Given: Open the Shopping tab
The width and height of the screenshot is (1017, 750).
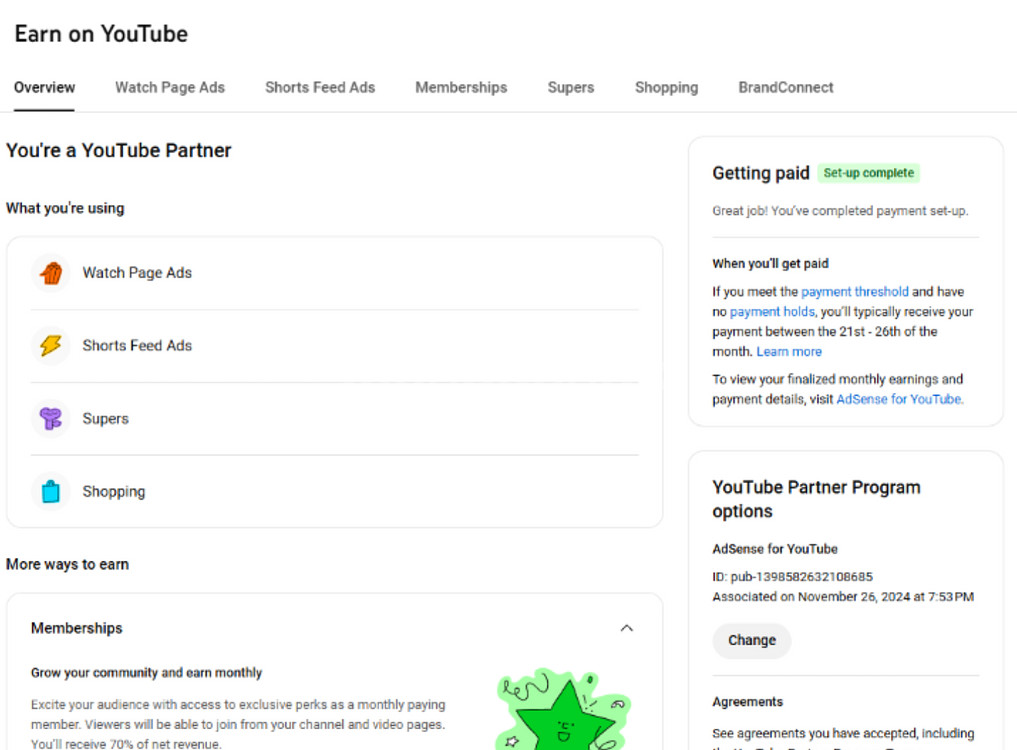Looking at the screenshot, I should (x=666, y=88).
